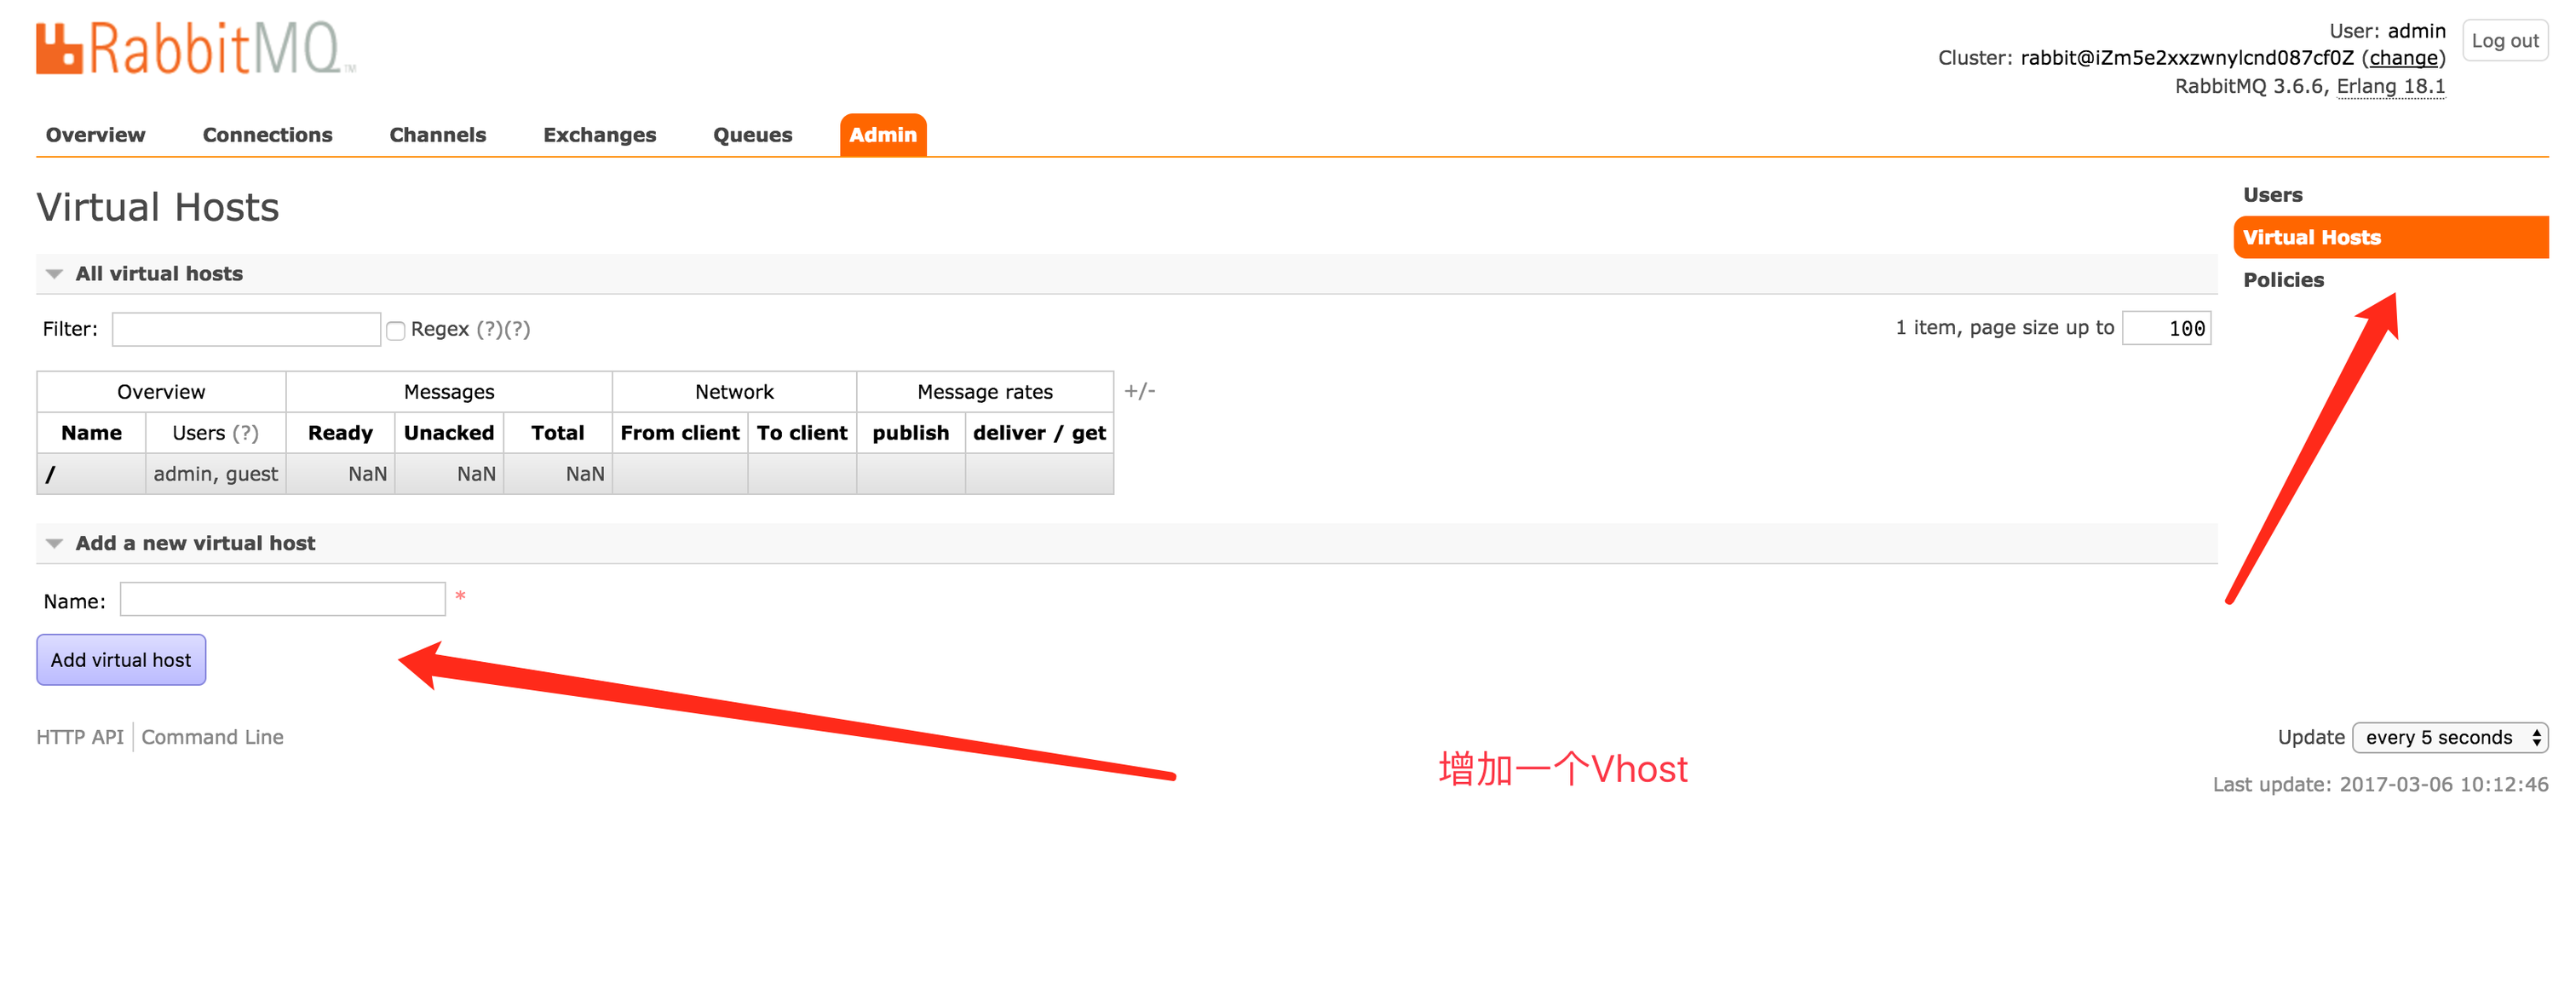Select Users in the Admin sidebar
This screenshot has height=1001, width=2576.
coord(2272,195)
